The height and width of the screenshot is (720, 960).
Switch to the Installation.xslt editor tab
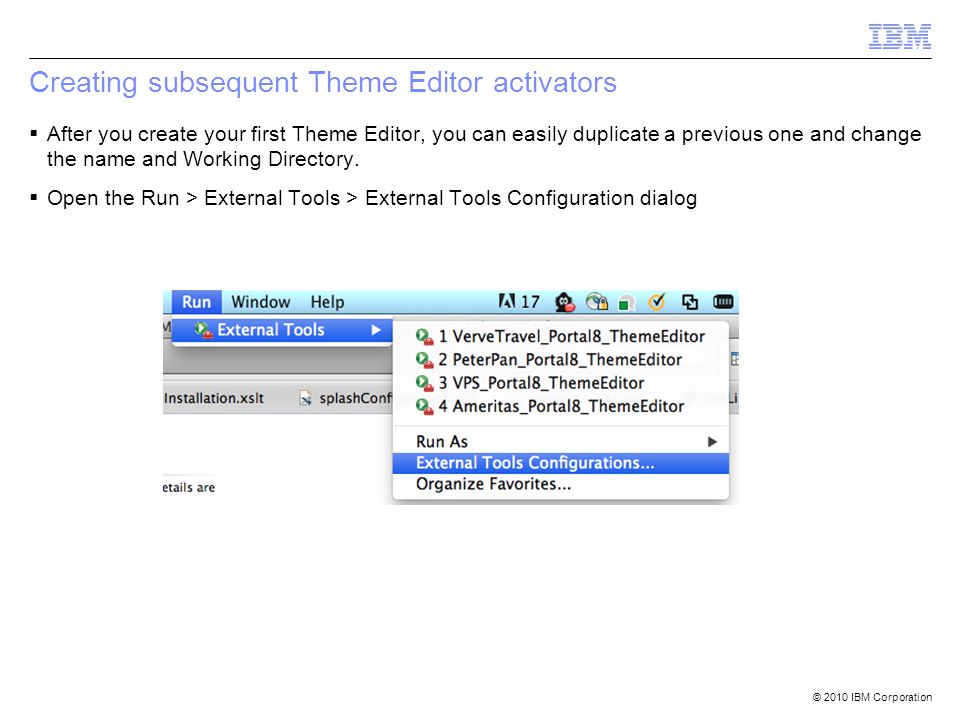click(214, 399)
